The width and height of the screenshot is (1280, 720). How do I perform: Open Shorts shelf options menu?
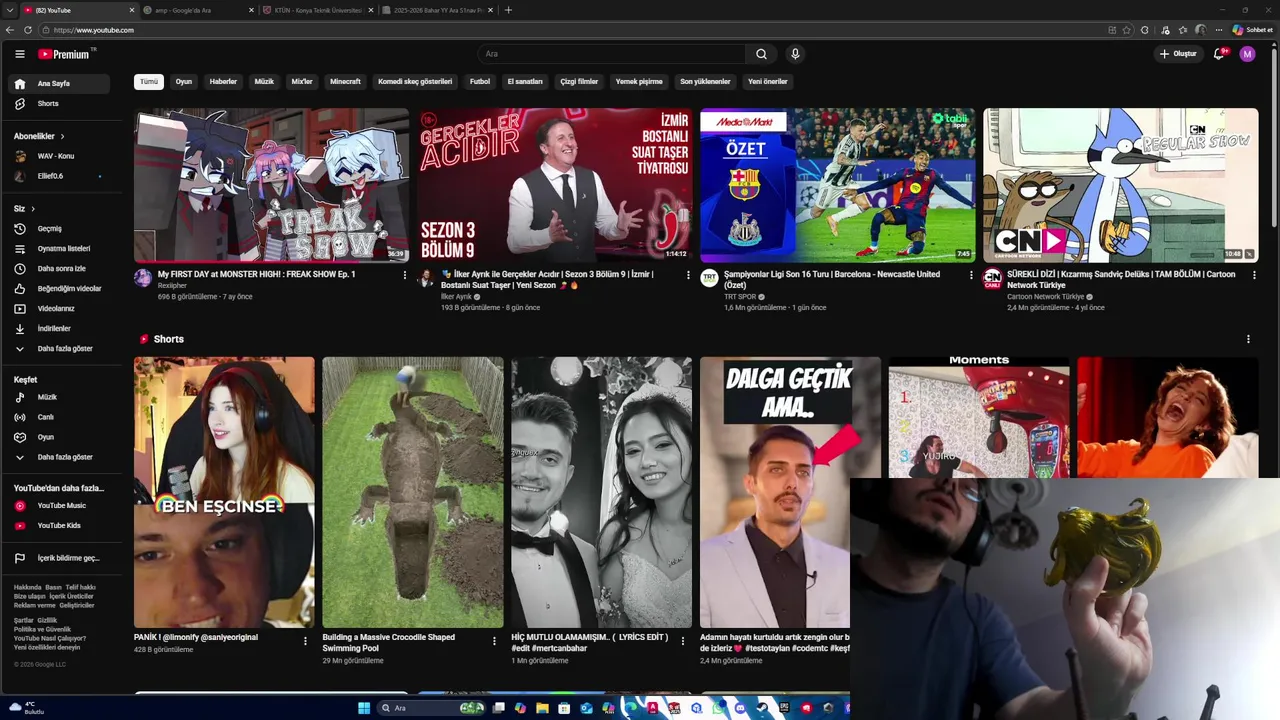1248,339
